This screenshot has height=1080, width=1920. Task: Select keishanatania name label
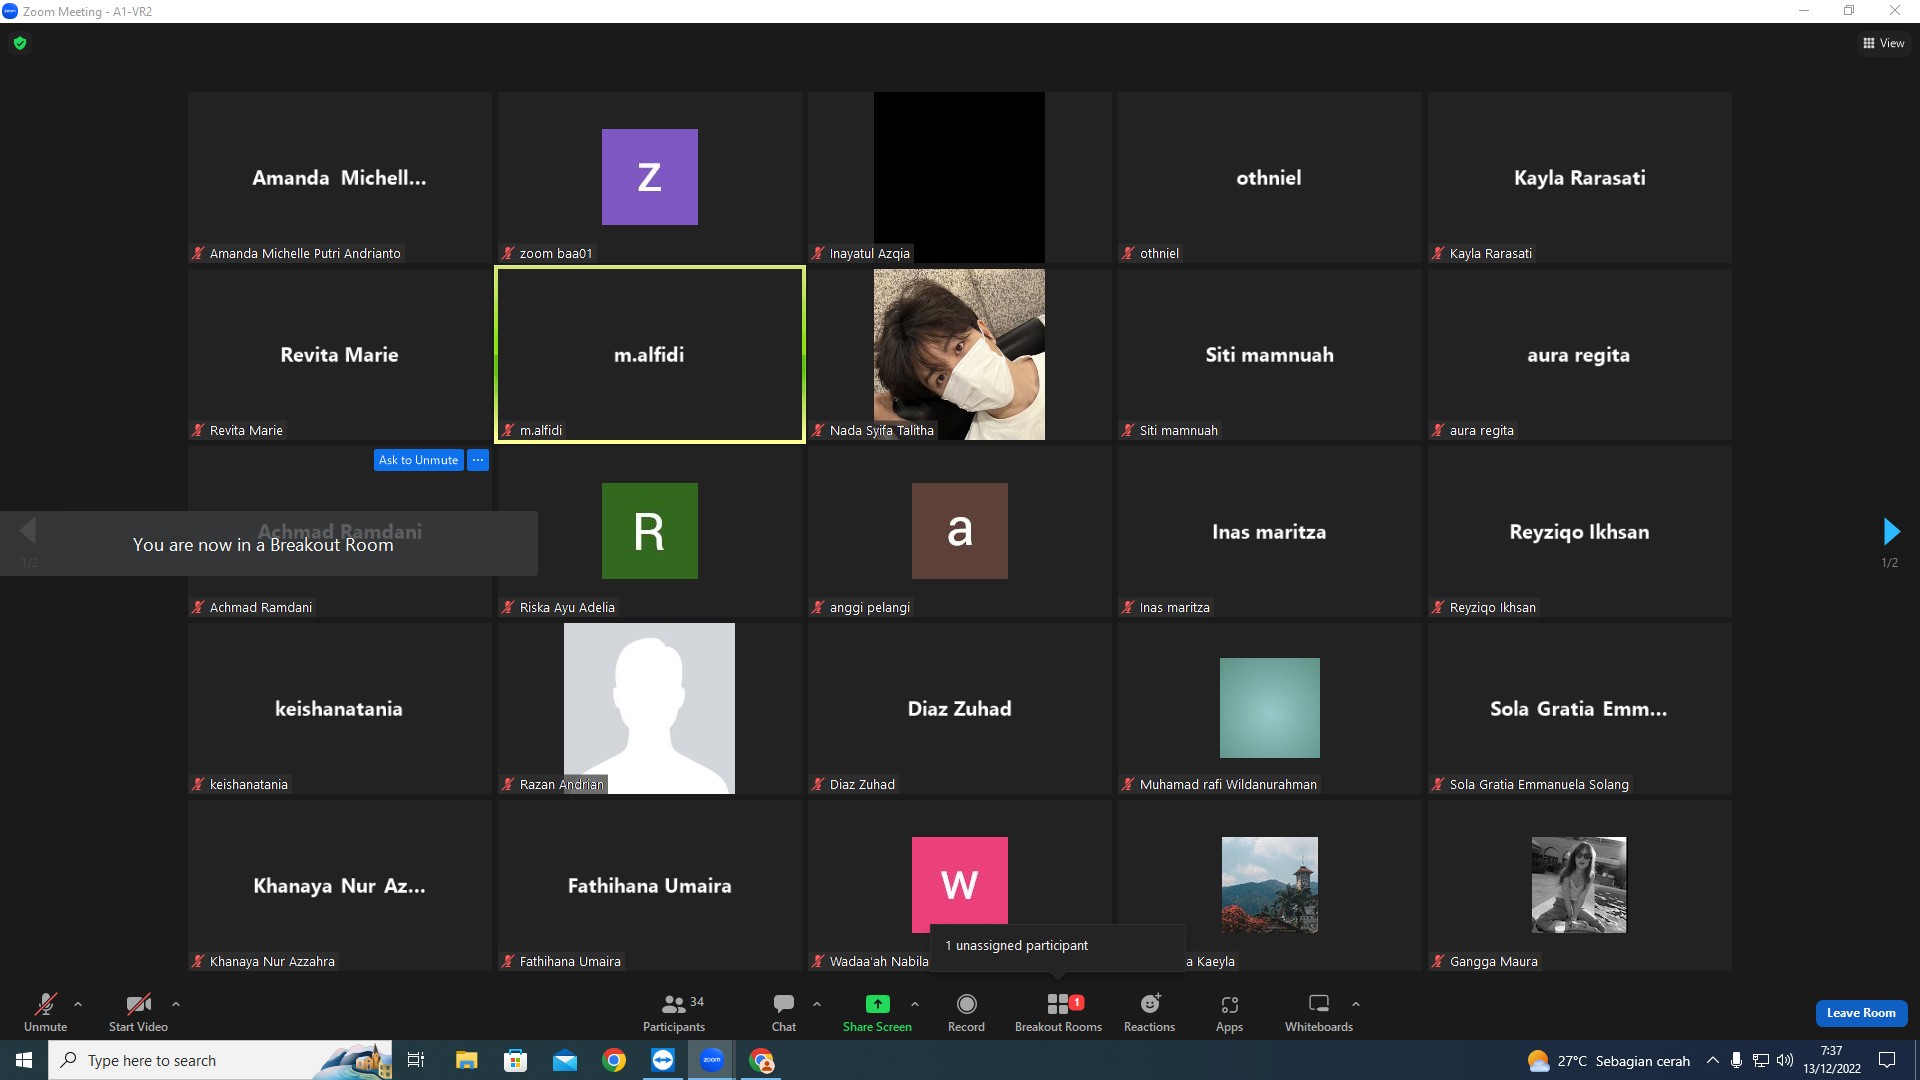click(249, 785)
